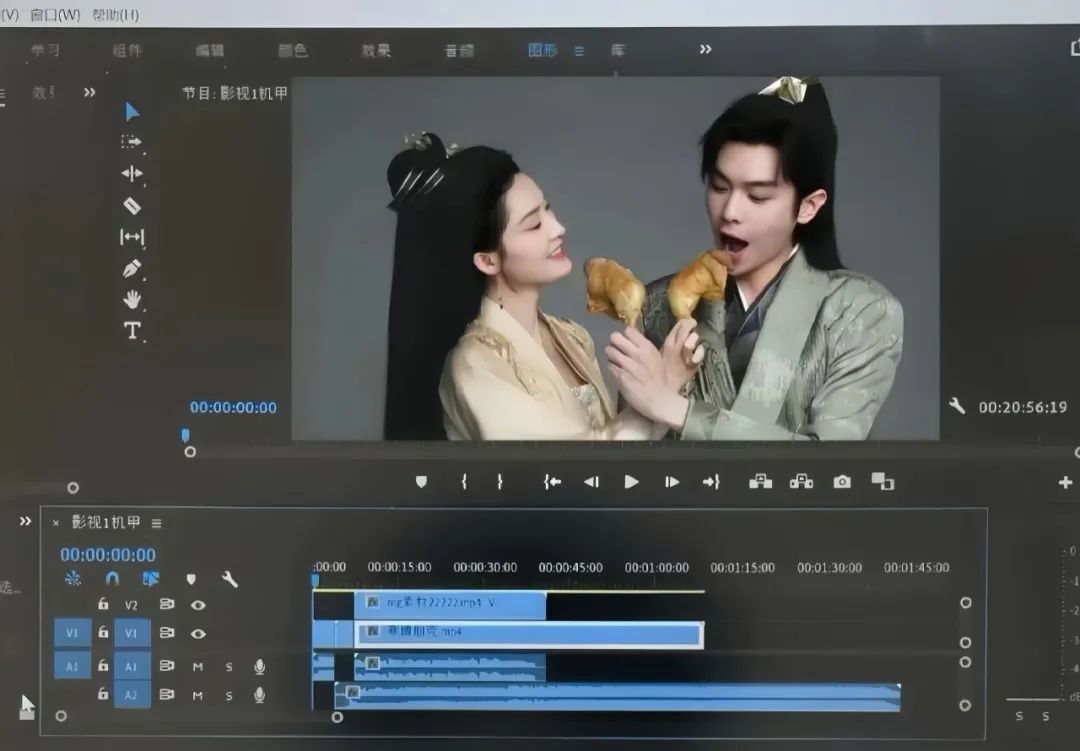The image size is (1080, 751).
Task: Open the comparison view button
Action: click(882, 481)
